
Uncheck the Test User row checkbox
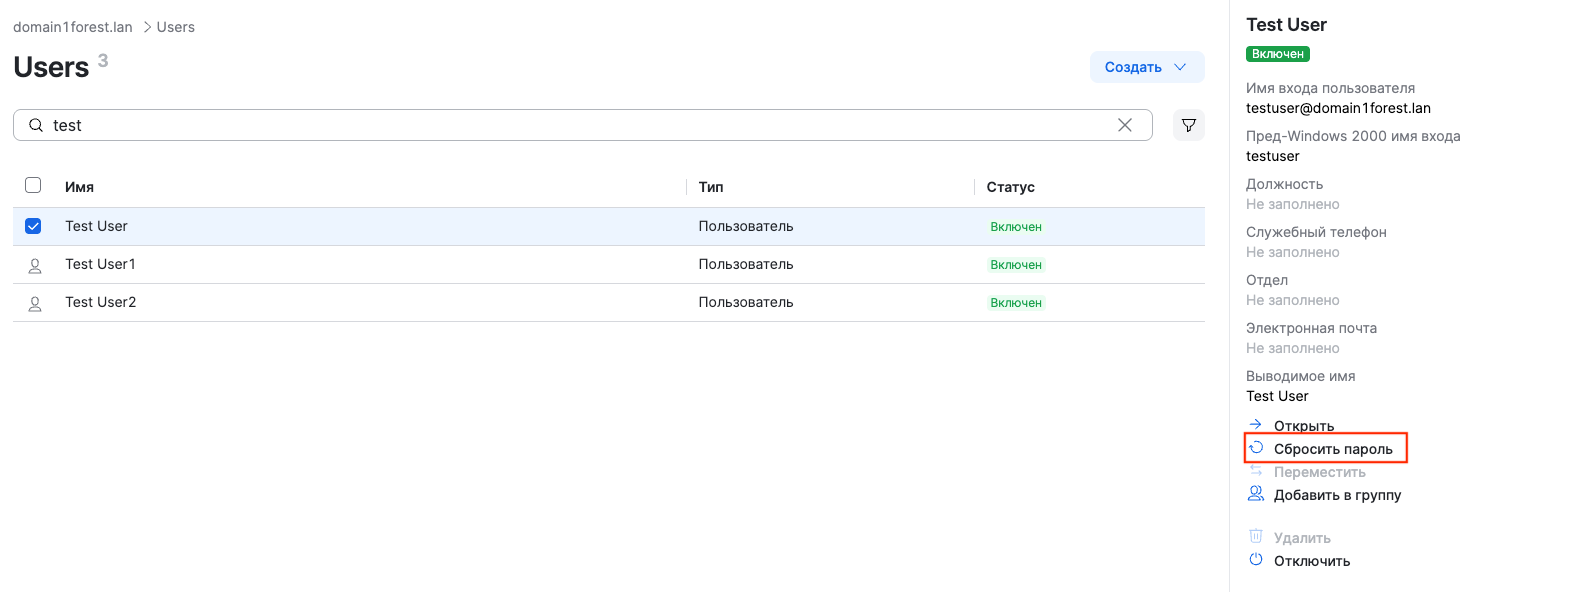[33, 226]
